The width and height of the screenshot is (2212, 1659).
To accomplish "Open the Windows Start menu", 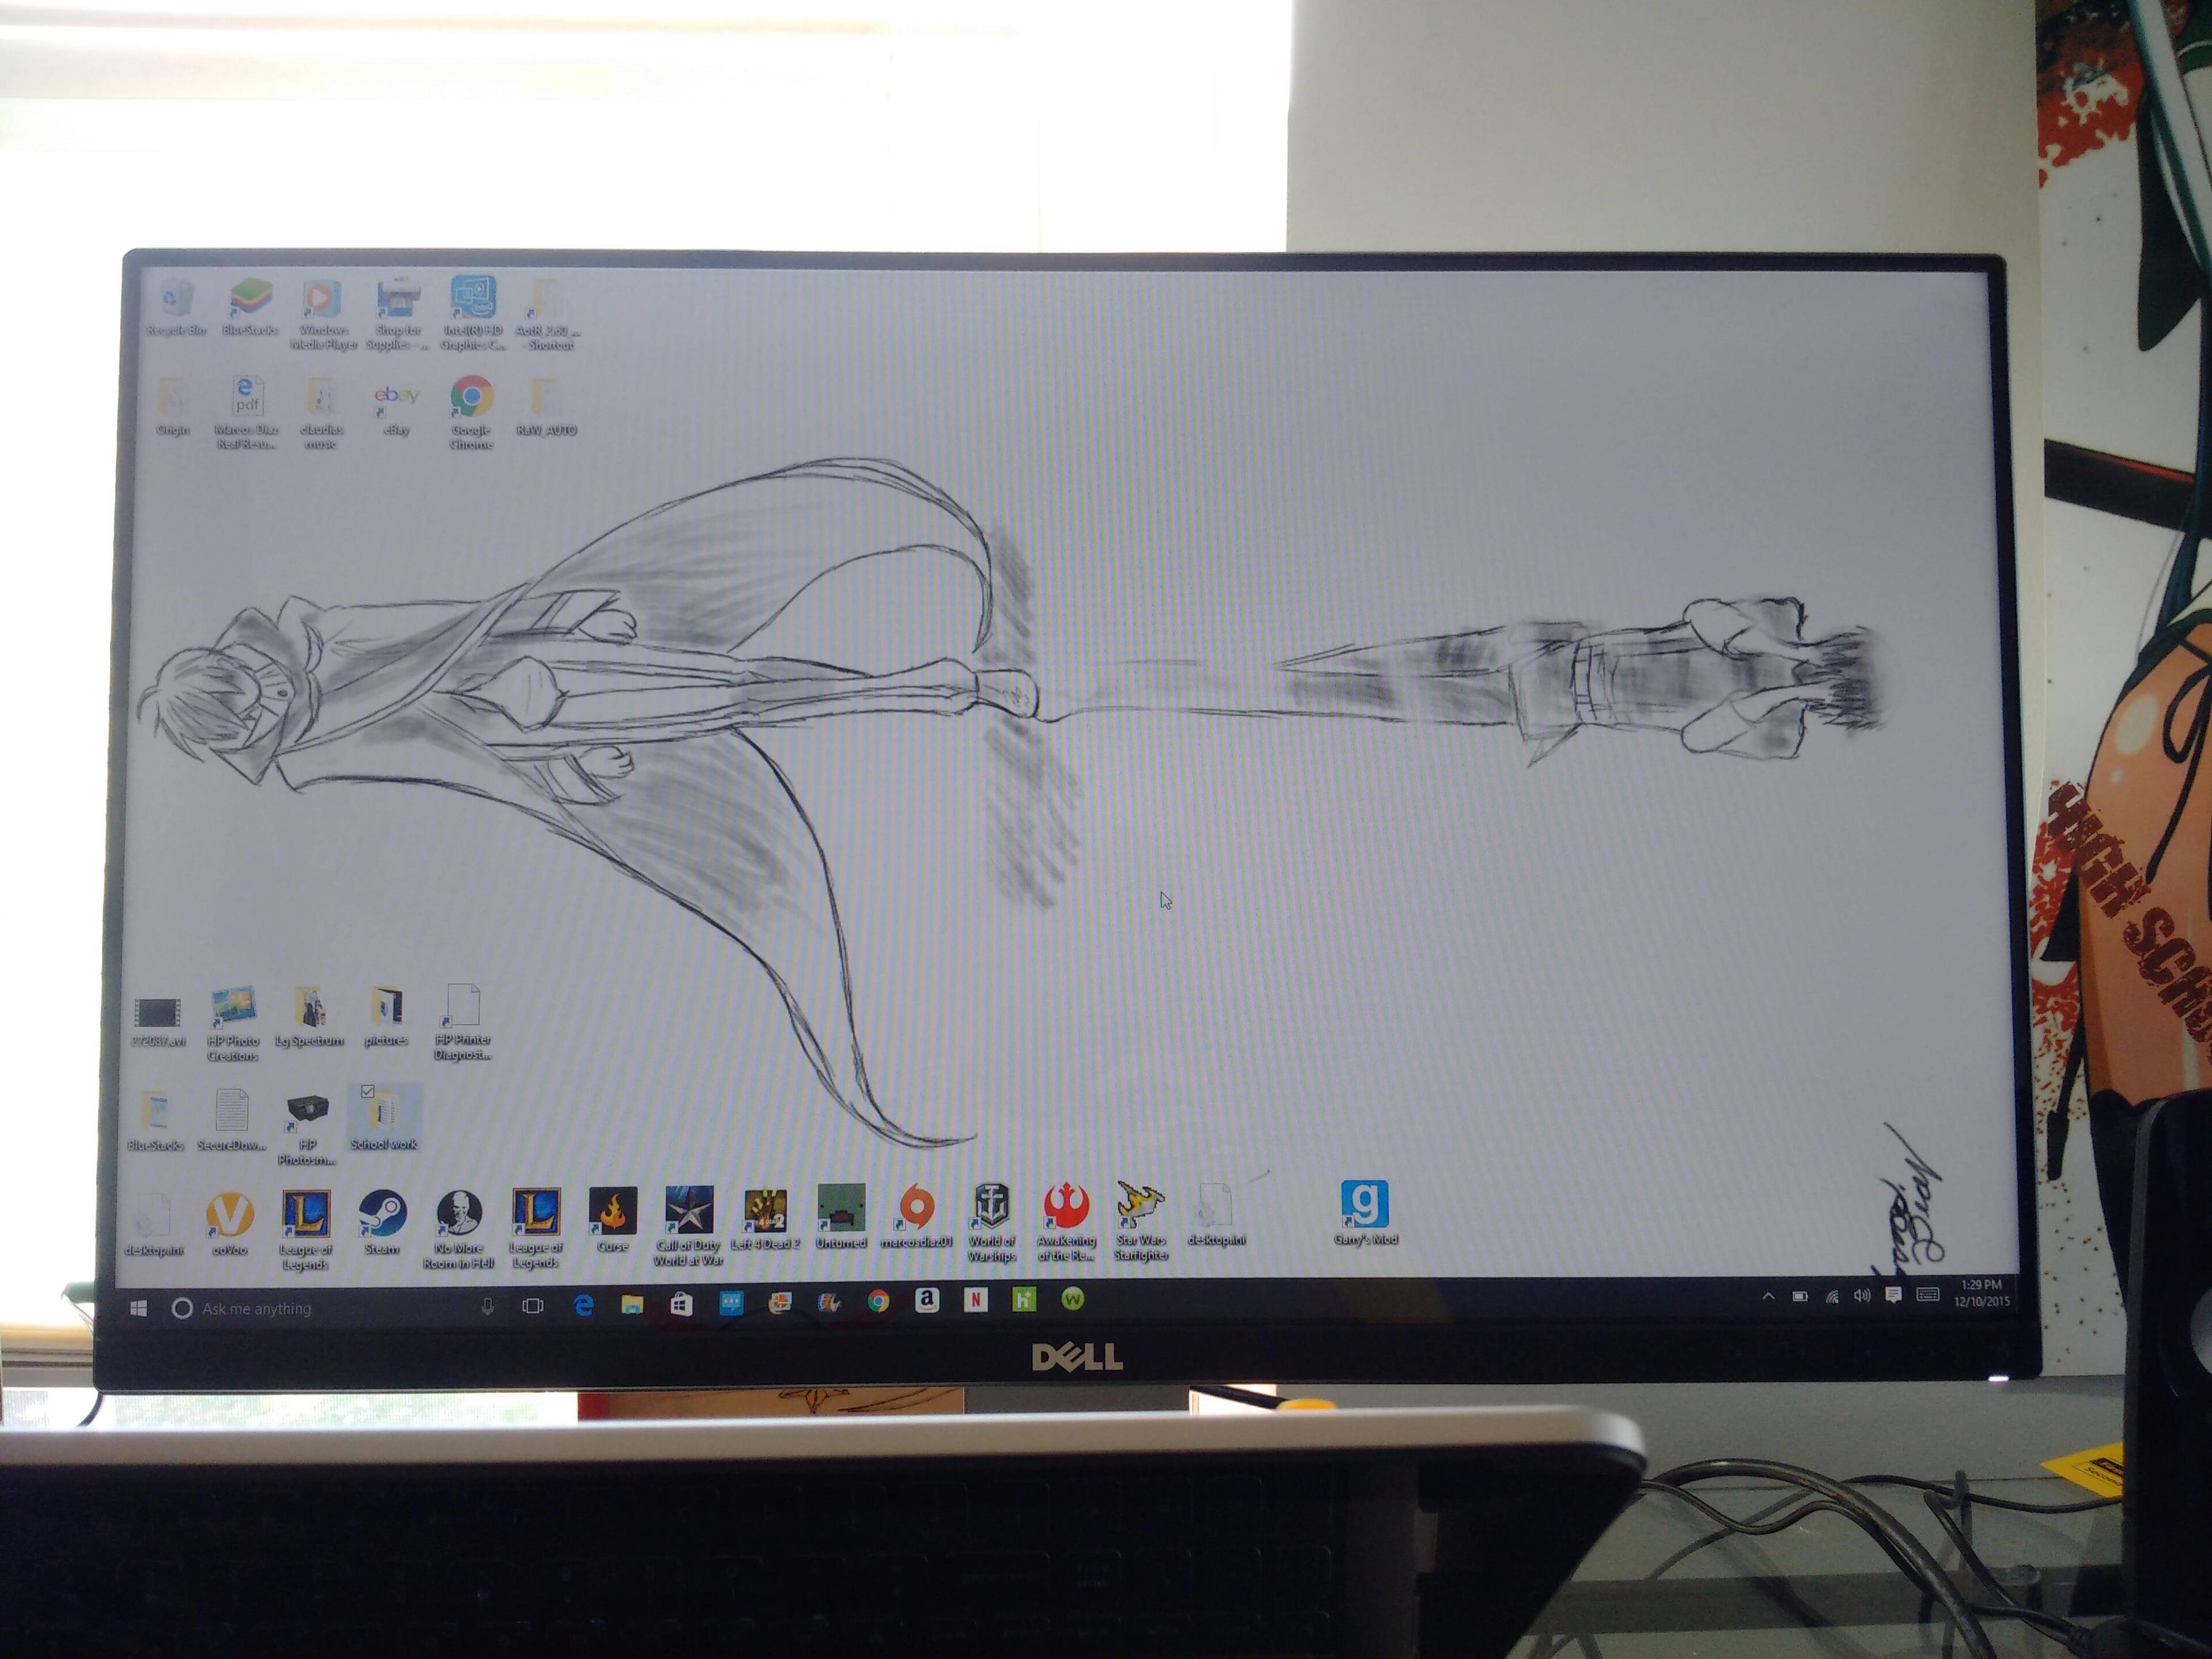I will 139,1308.
